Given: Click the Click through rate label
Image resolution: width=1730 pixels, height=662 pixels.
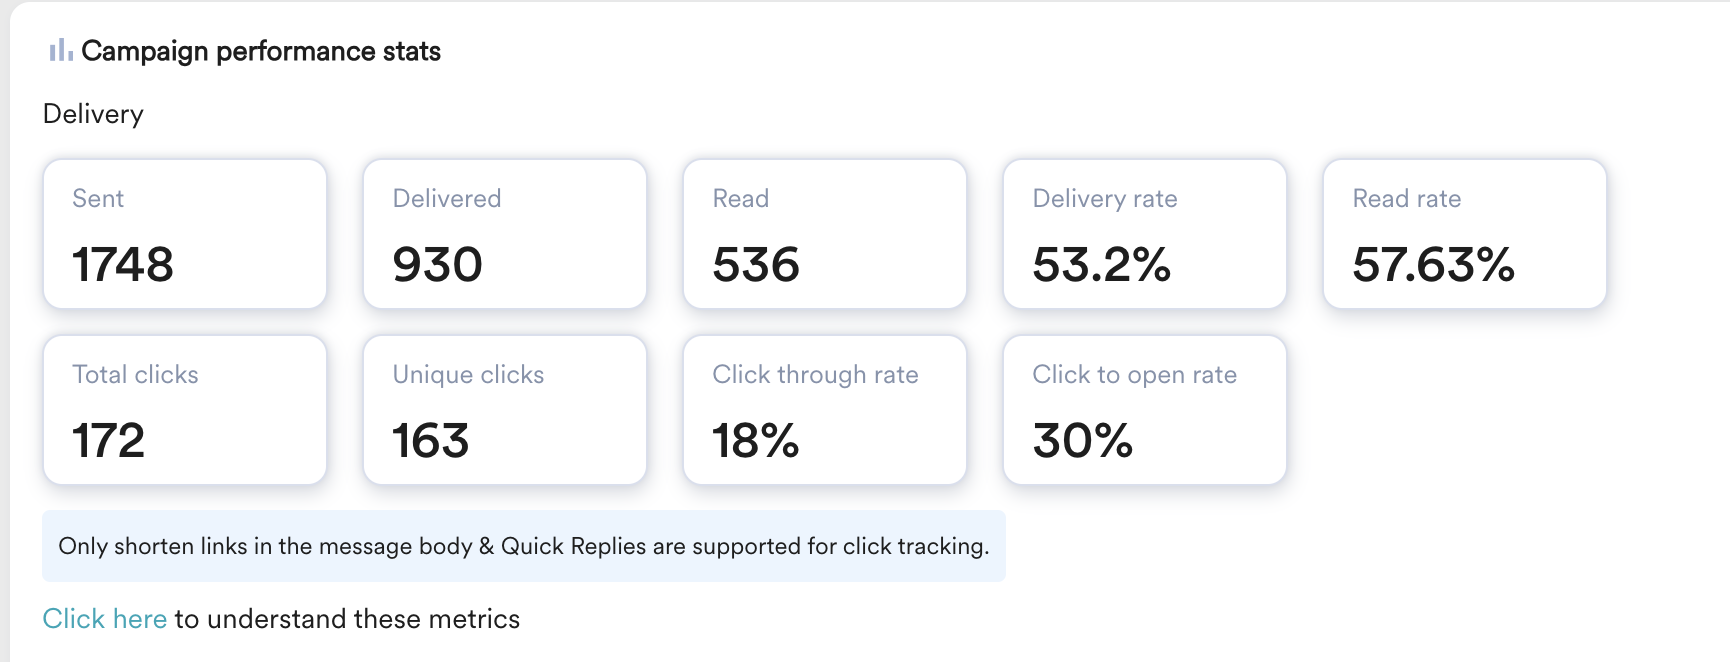Looking at the screenshot, I should [x=815, y=375].
